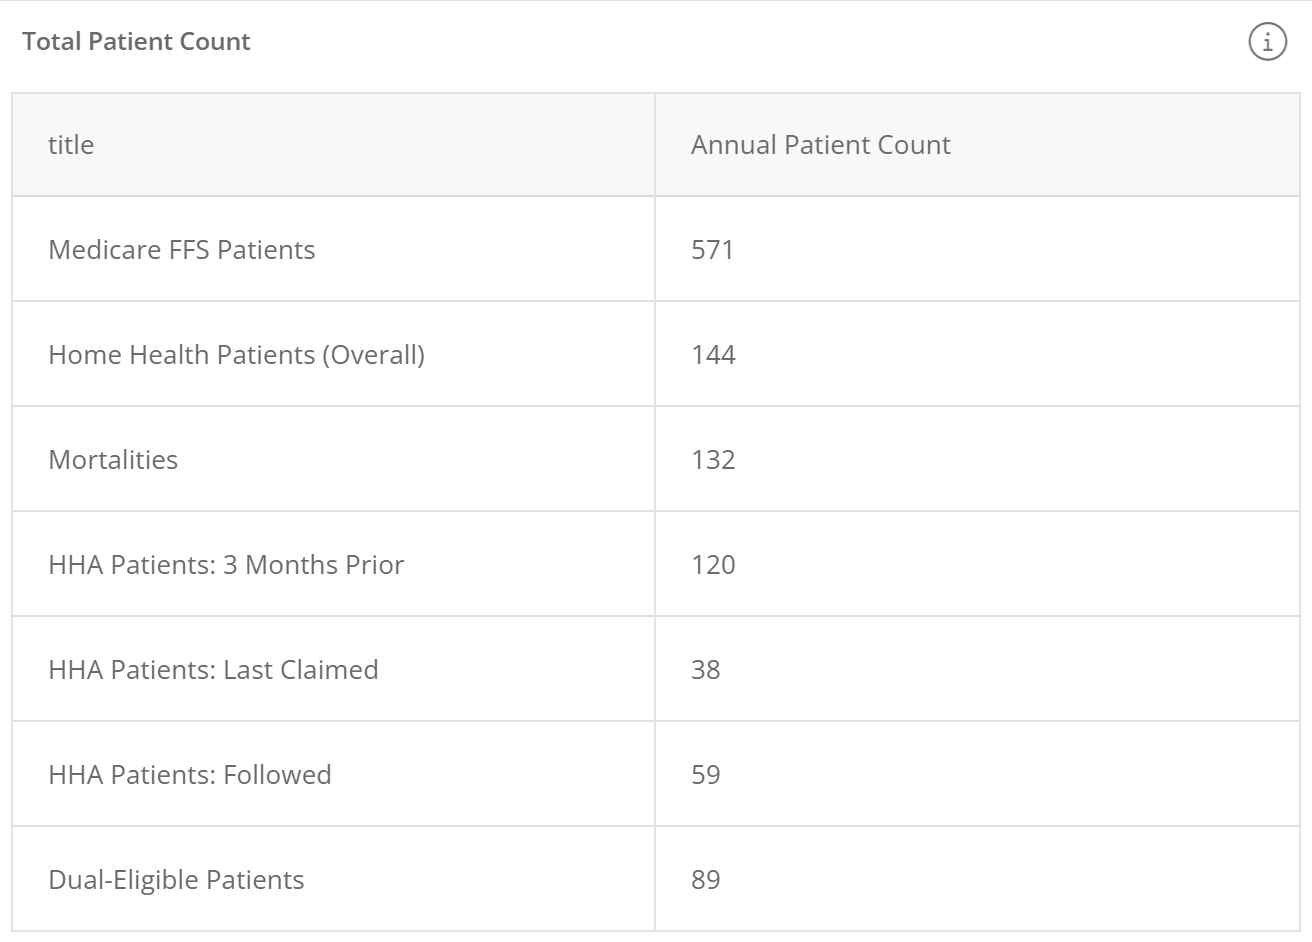
Task: Select the Medicare FFS Patients row
Action: click(x=656, y=249)
